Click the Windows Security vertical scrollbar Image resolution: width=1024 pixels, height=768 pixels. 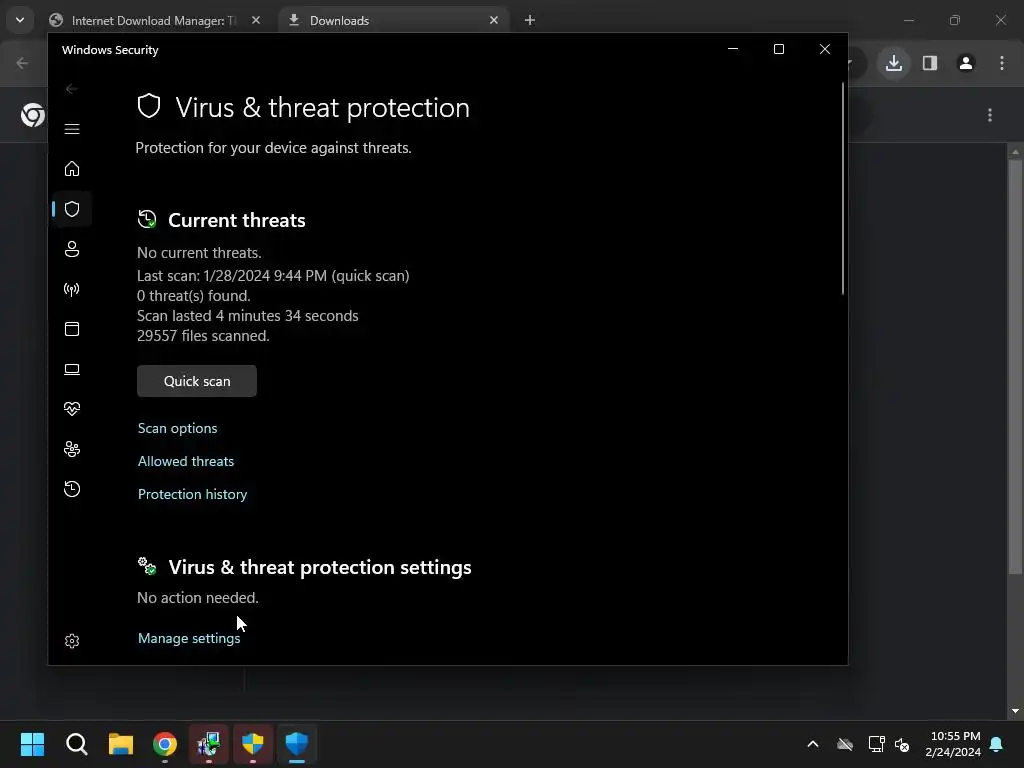[842, 189]
